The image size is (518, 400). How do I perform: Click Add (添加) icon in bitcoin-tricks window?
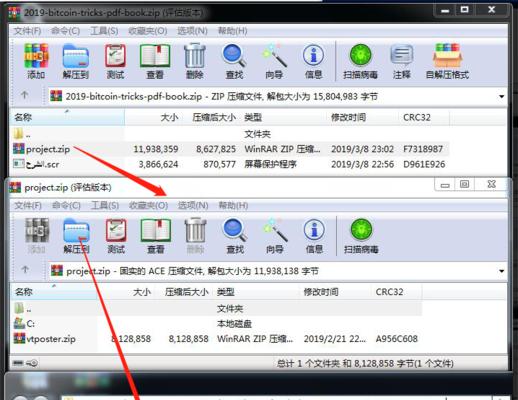[x=36, y=62]
